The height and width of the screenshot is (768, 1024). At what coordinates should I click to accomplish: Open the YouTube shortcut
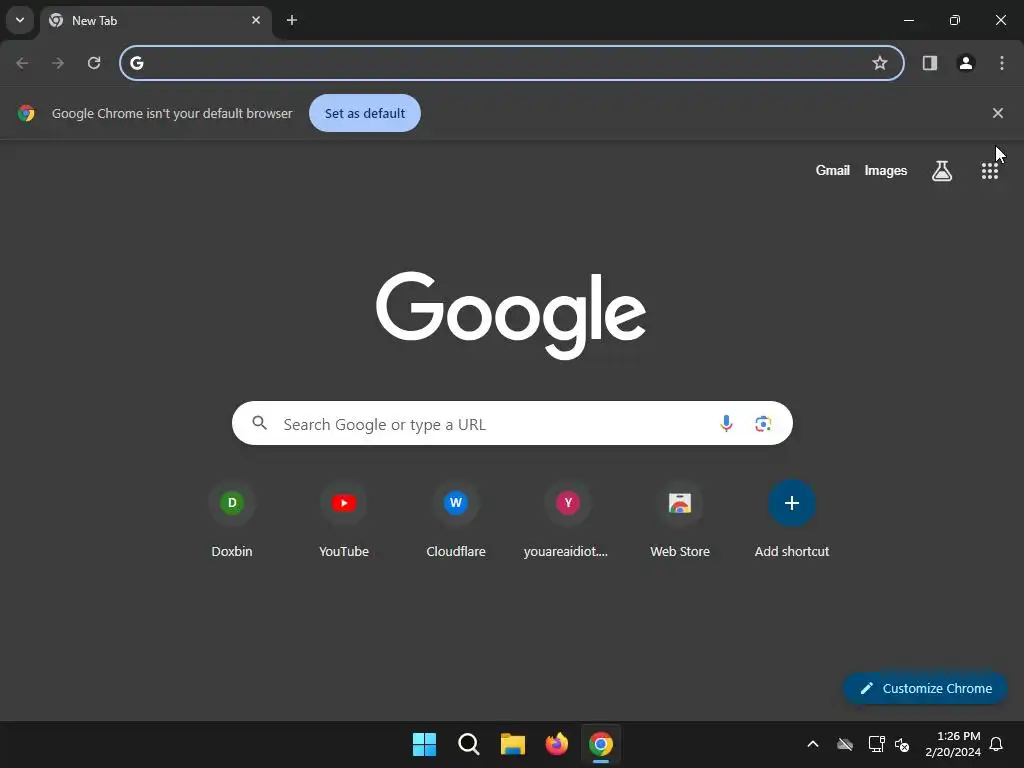pos(344,520)
